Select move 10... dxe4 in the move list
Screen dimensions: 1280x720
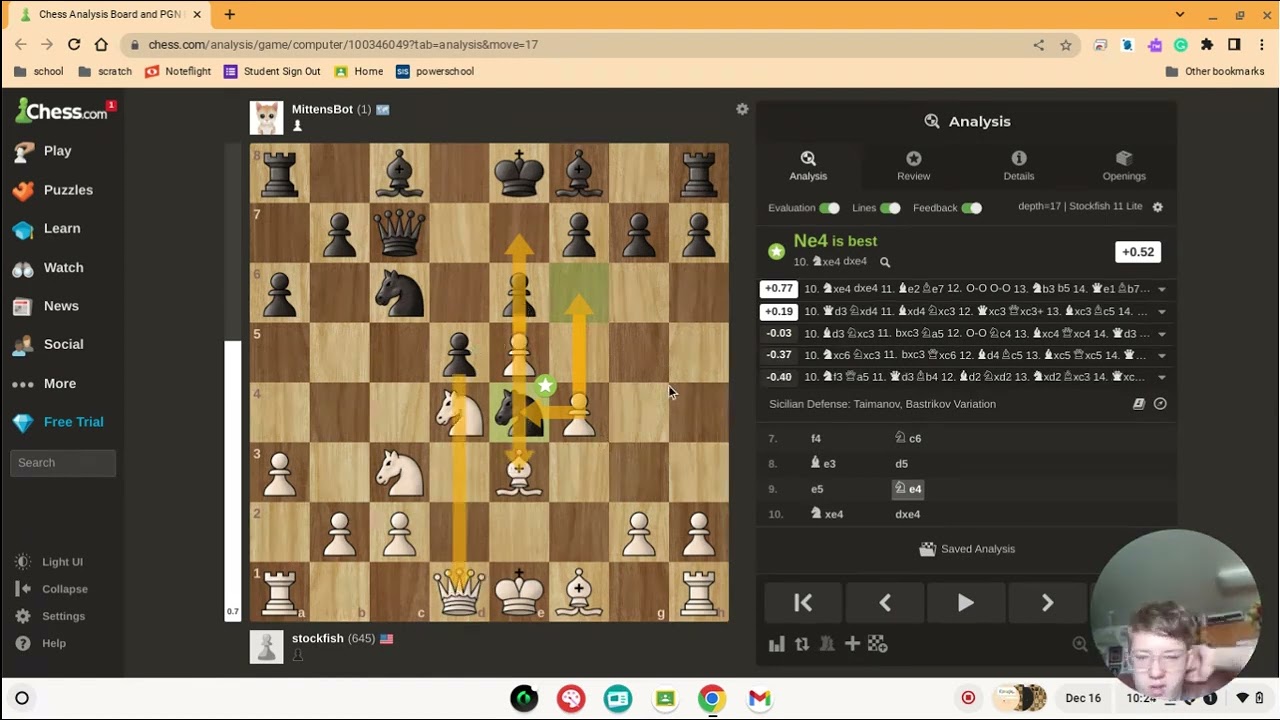[907, 514]
